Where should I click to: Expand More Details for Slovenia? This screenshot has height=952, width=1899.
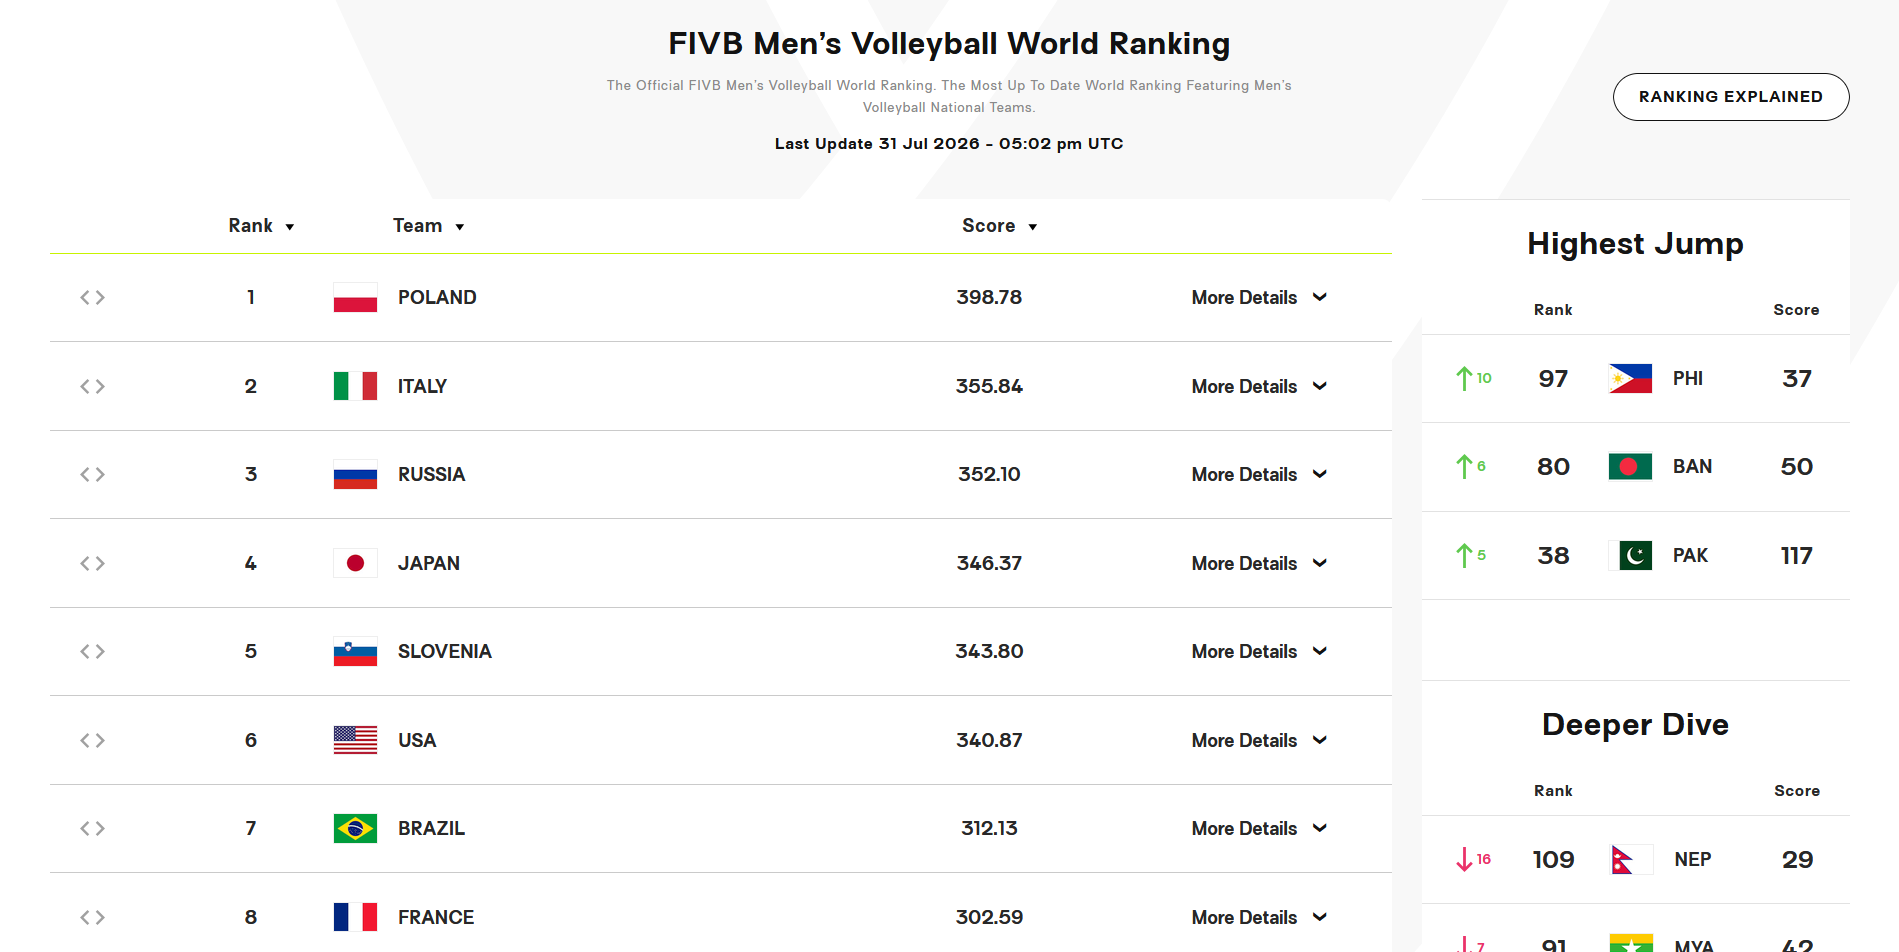1259,651
